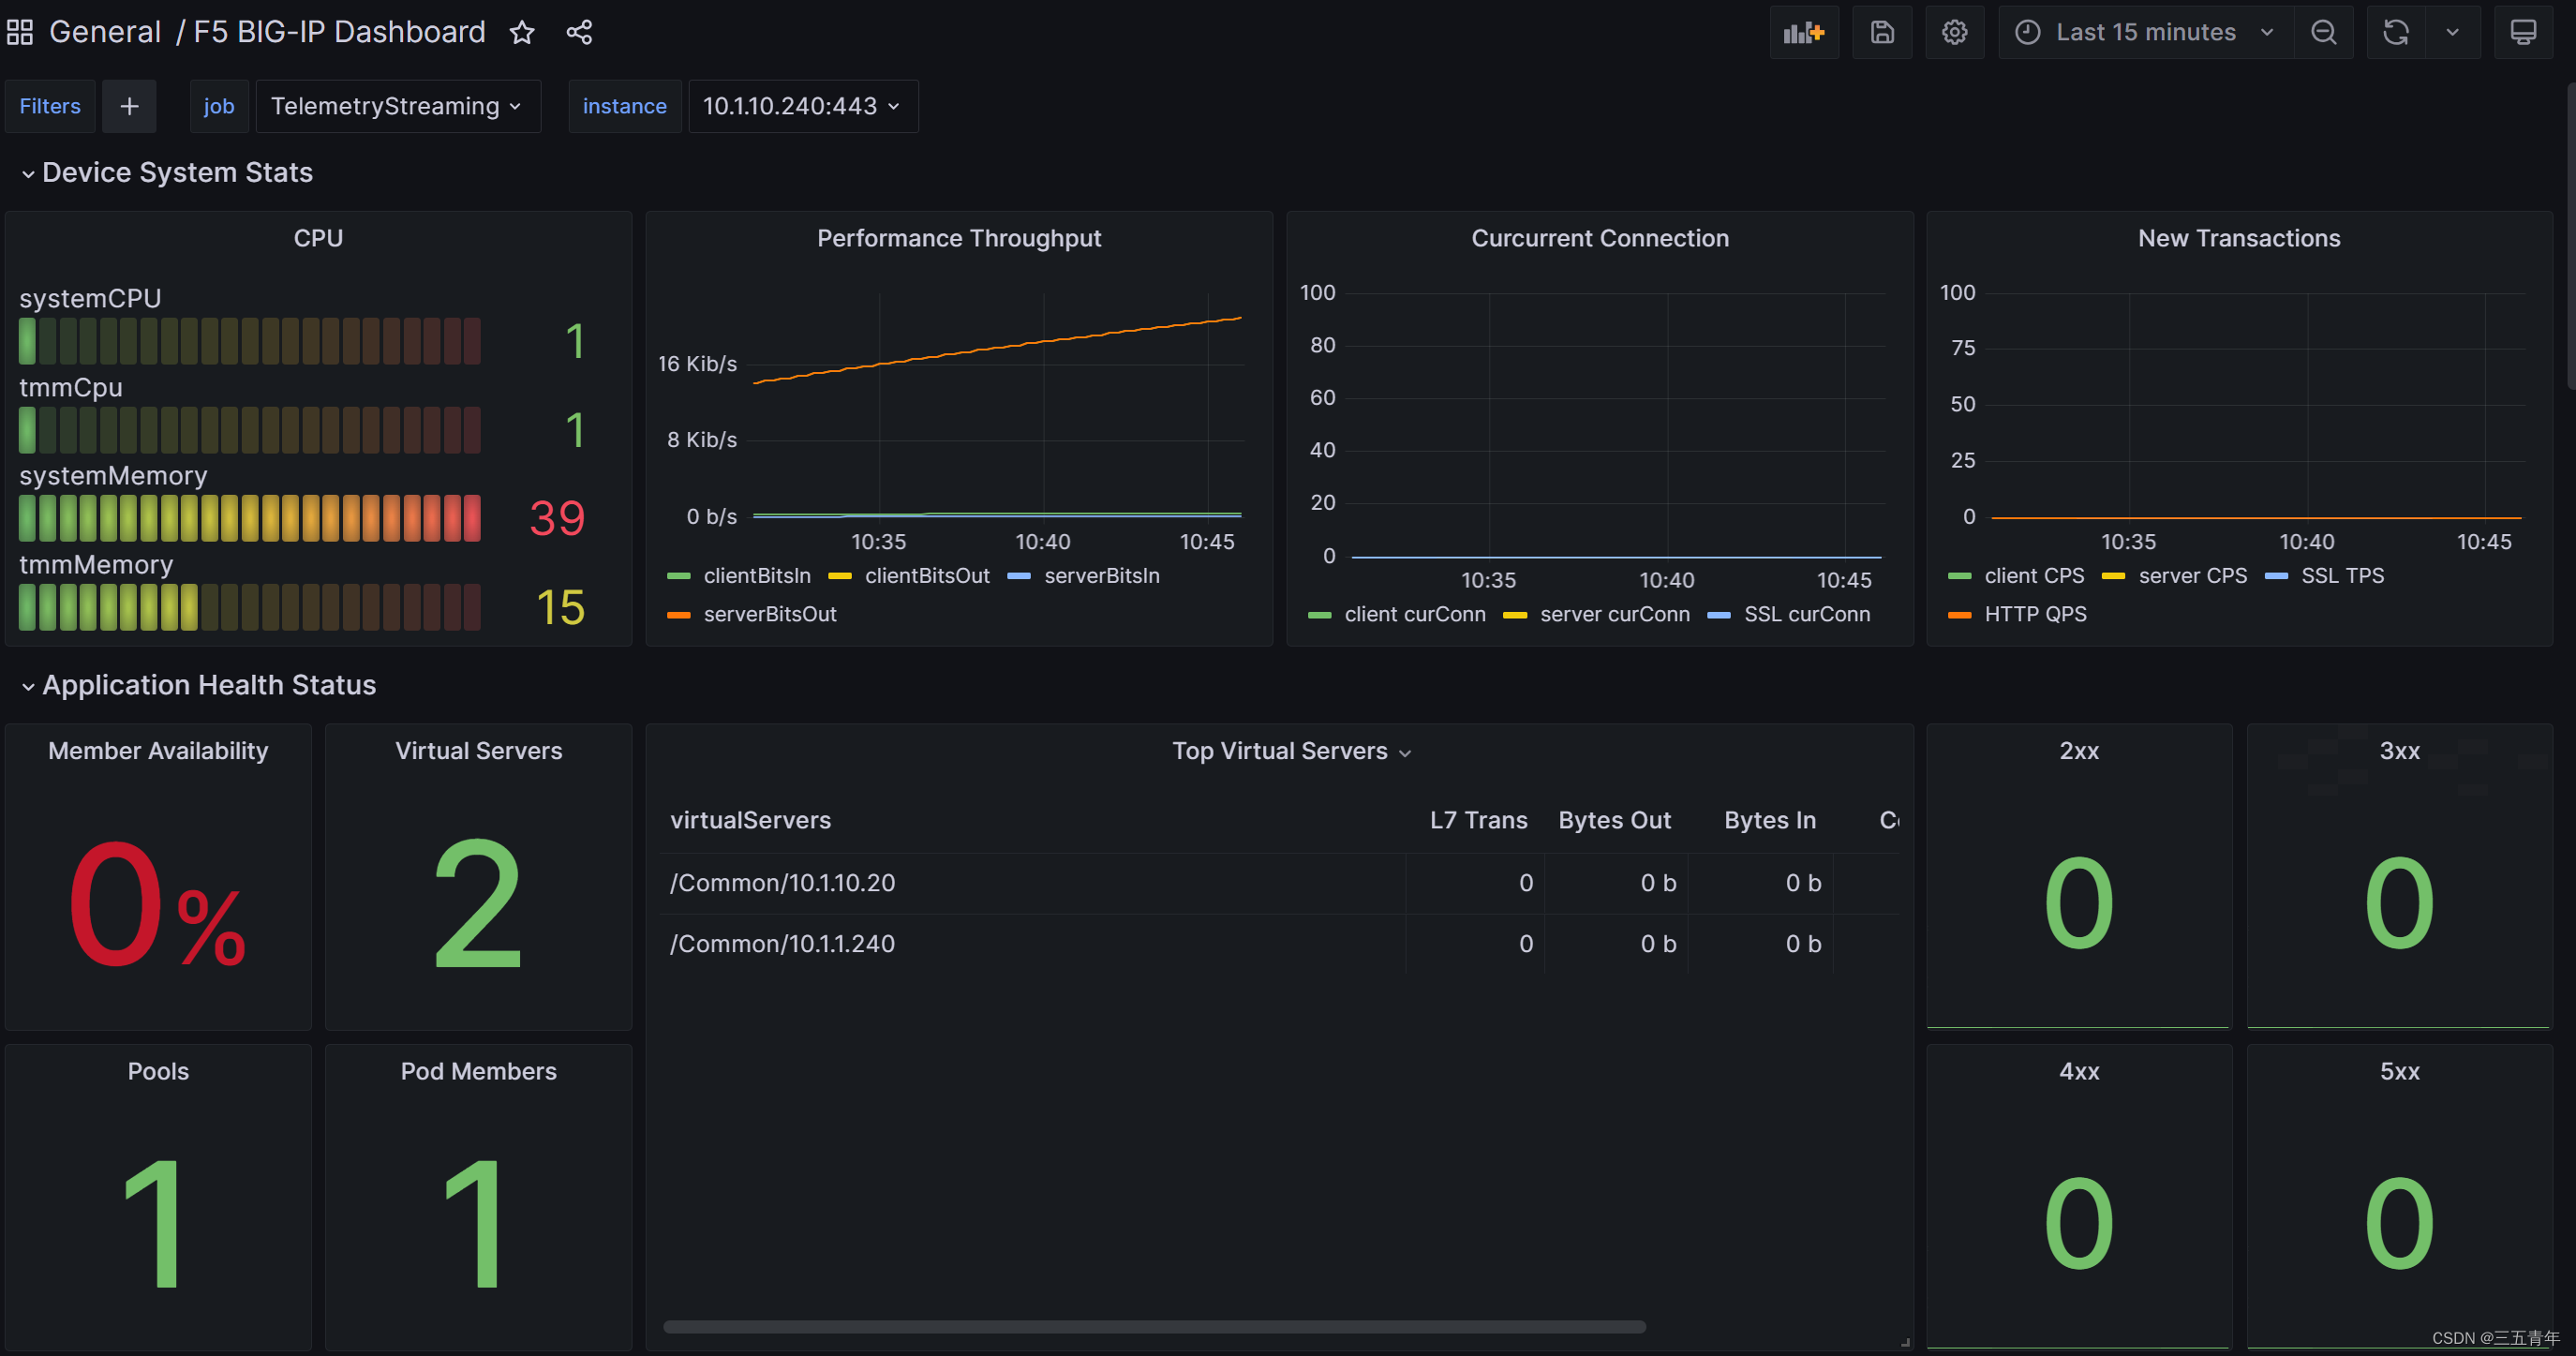Click the 2xx panel title
Viewport: 2576px width, 1356px height.
click(2079, 751)
